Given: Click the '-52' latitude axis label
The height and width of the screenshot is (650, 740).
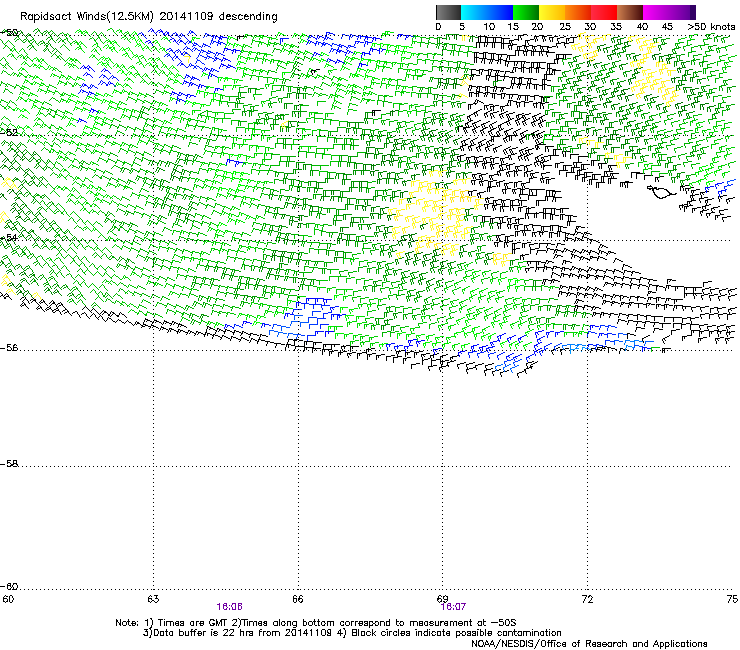Looking at the screenshot, I should (9, 133).
